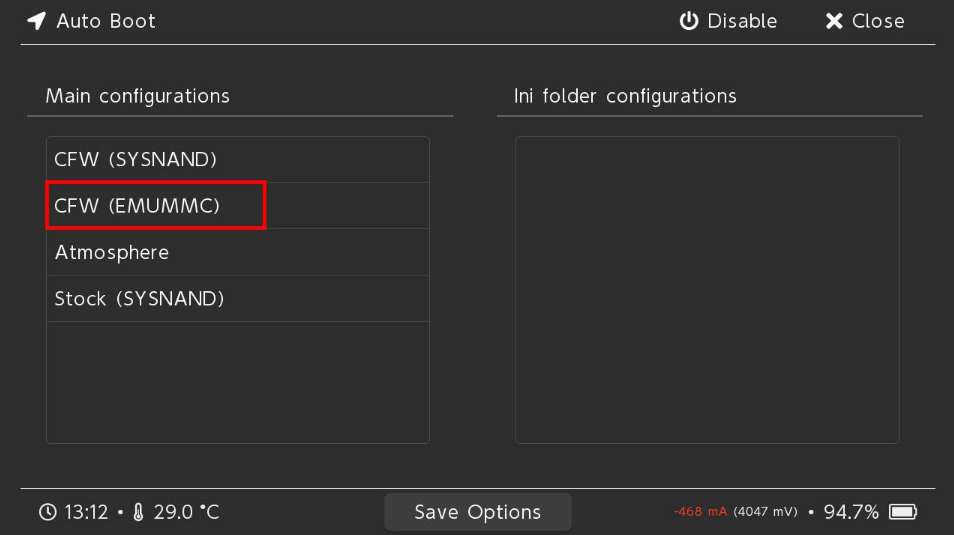
Task: Click the Ini folder configurations heading
Action: coord(625,96)
